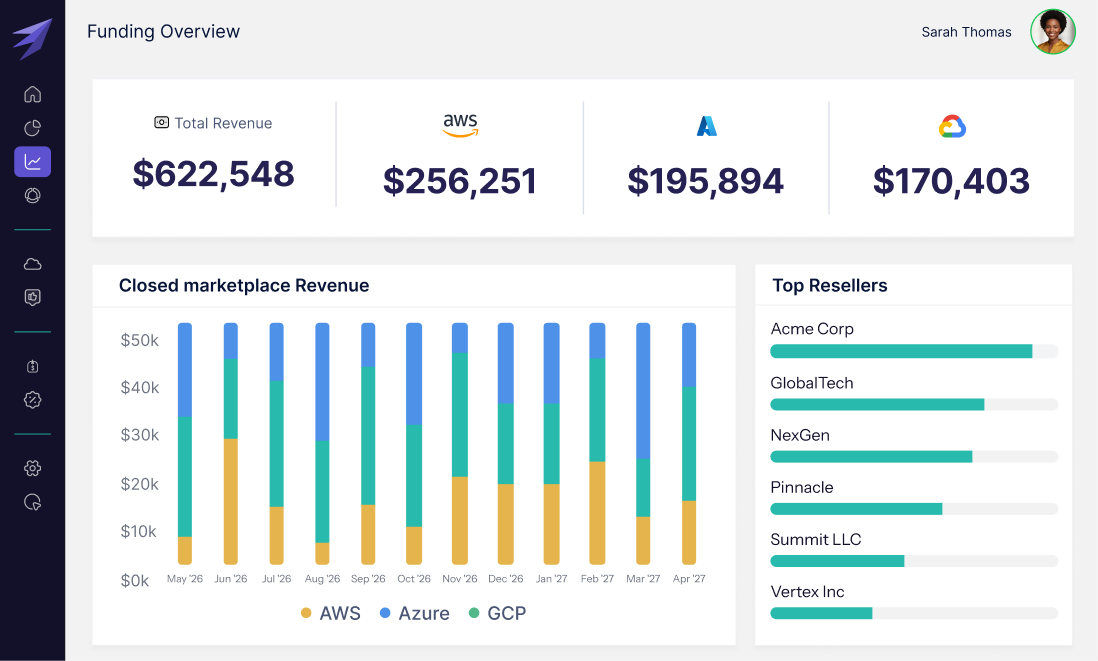
Task: Click the Sarah Thomas user name
Action: pyautogui.click(x=966, y=32)
